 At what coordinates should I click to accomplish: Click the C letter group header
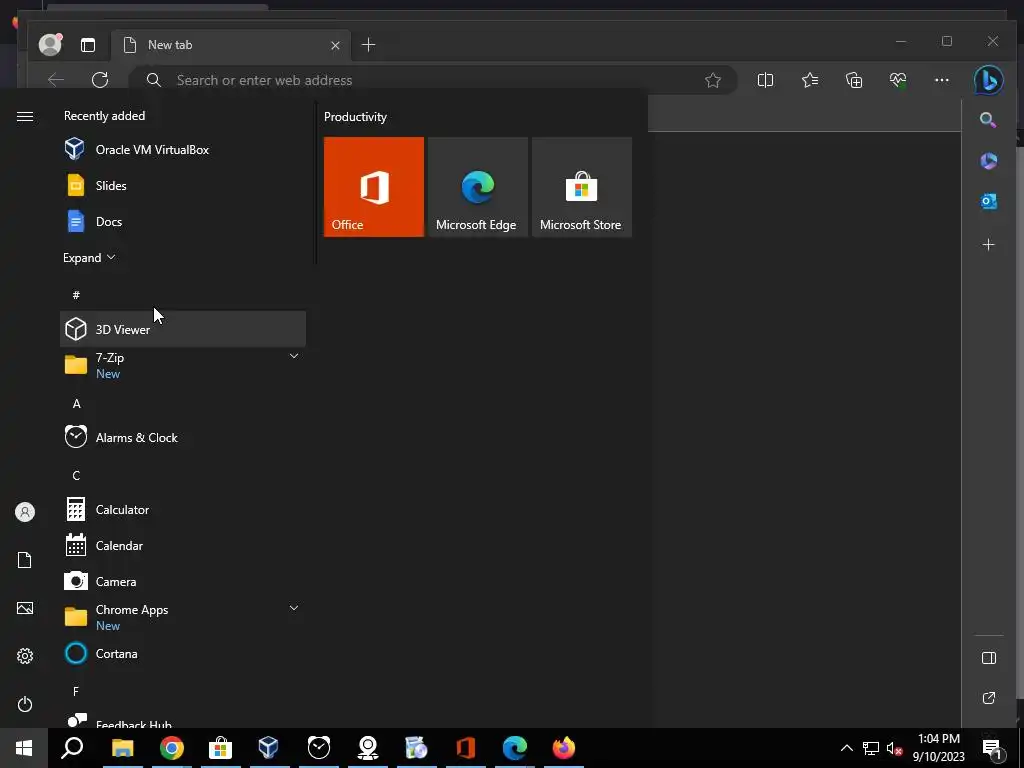pyautogui.click(x=76, y=475)
